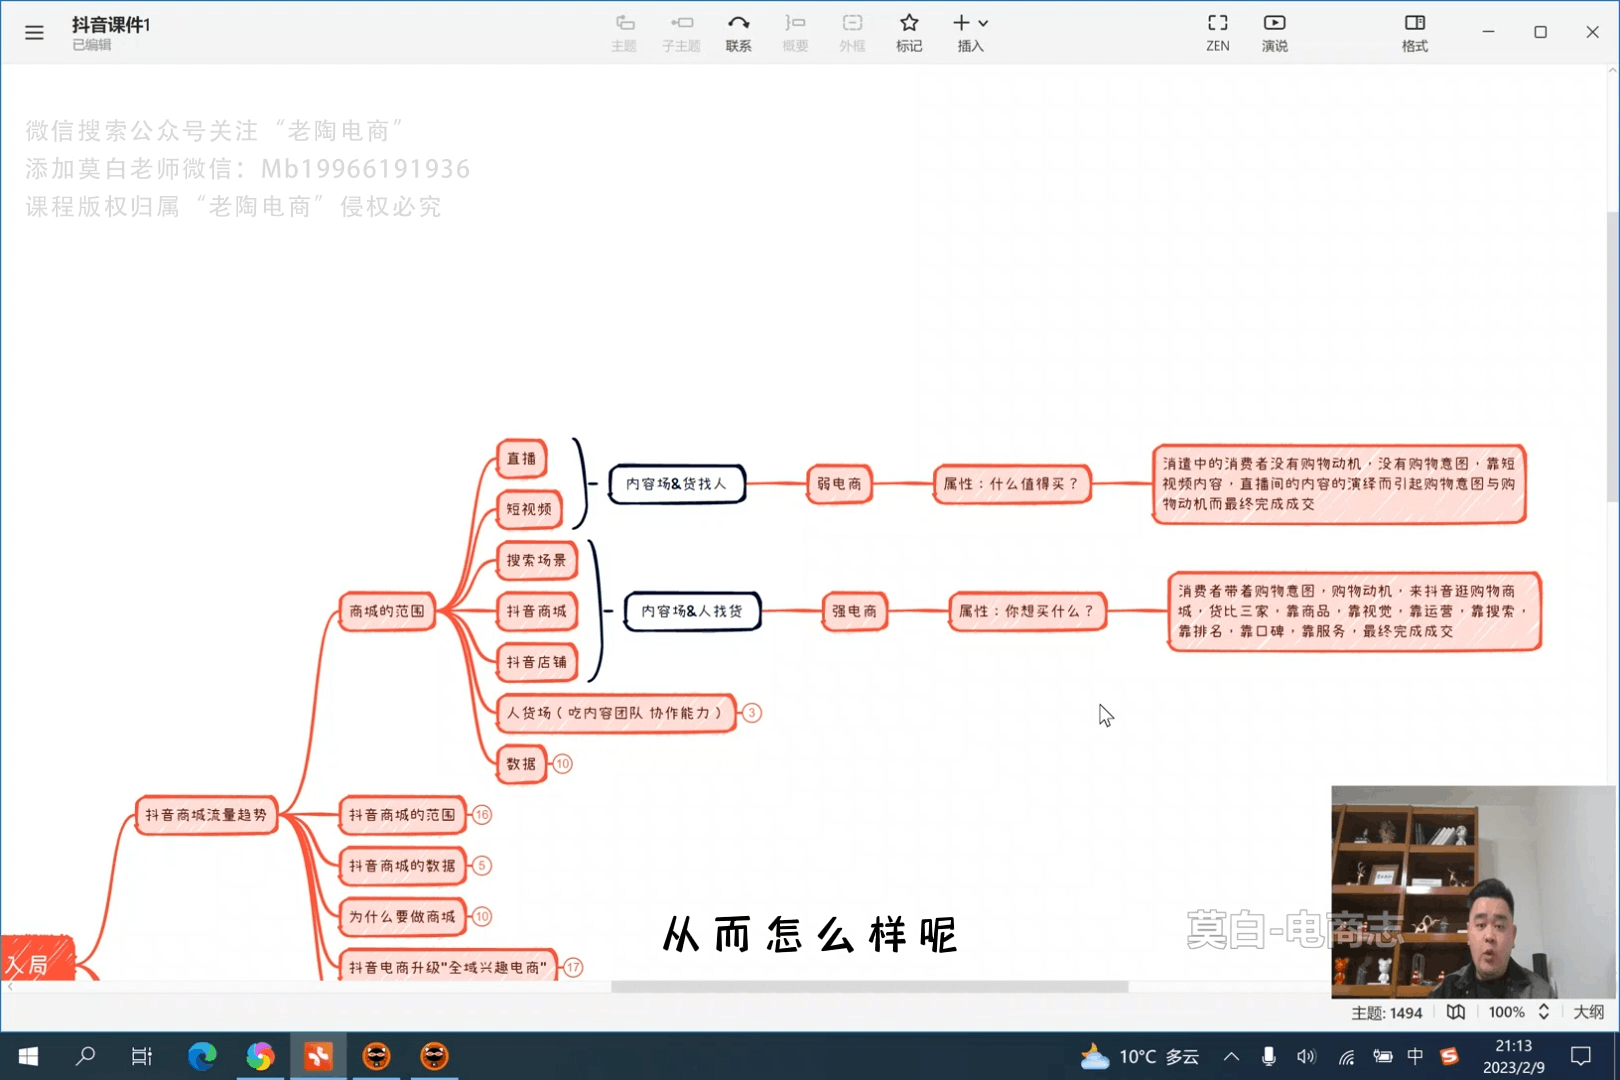The height and width of the screenshot is (1080, 1620).
Task: Open the 插入 insert dropdown
Action: [971, 33]
